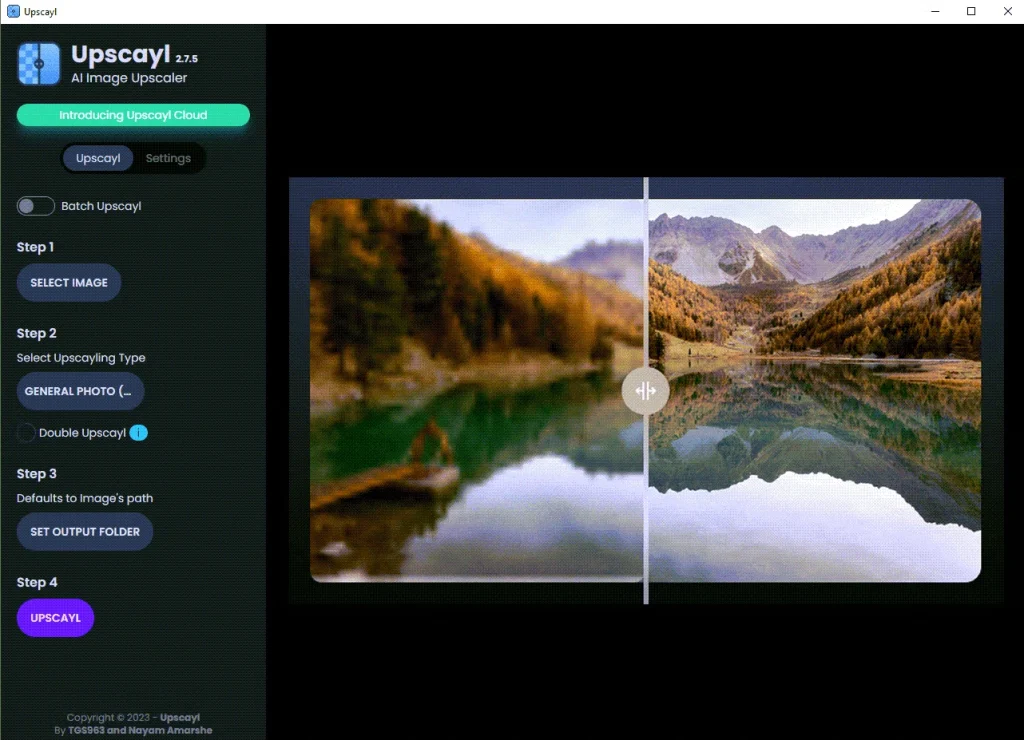
Task: Open the General Photo upscaling type dropdown
Action: coord(80,391)
